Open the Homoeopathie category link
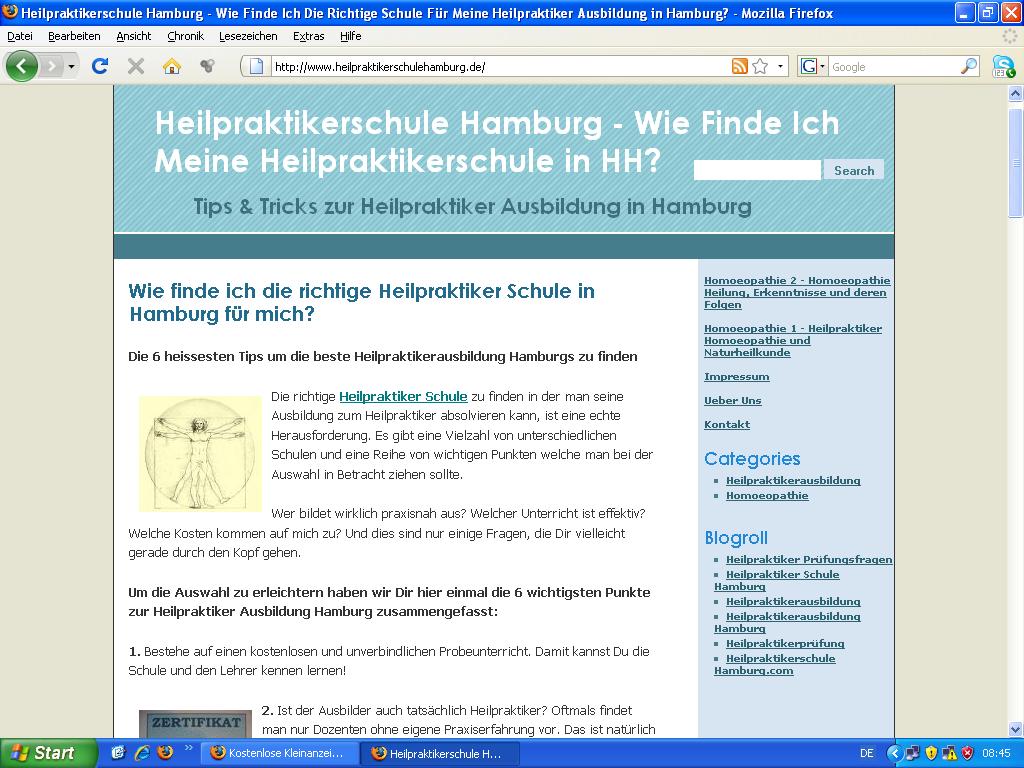 (767, 495)
